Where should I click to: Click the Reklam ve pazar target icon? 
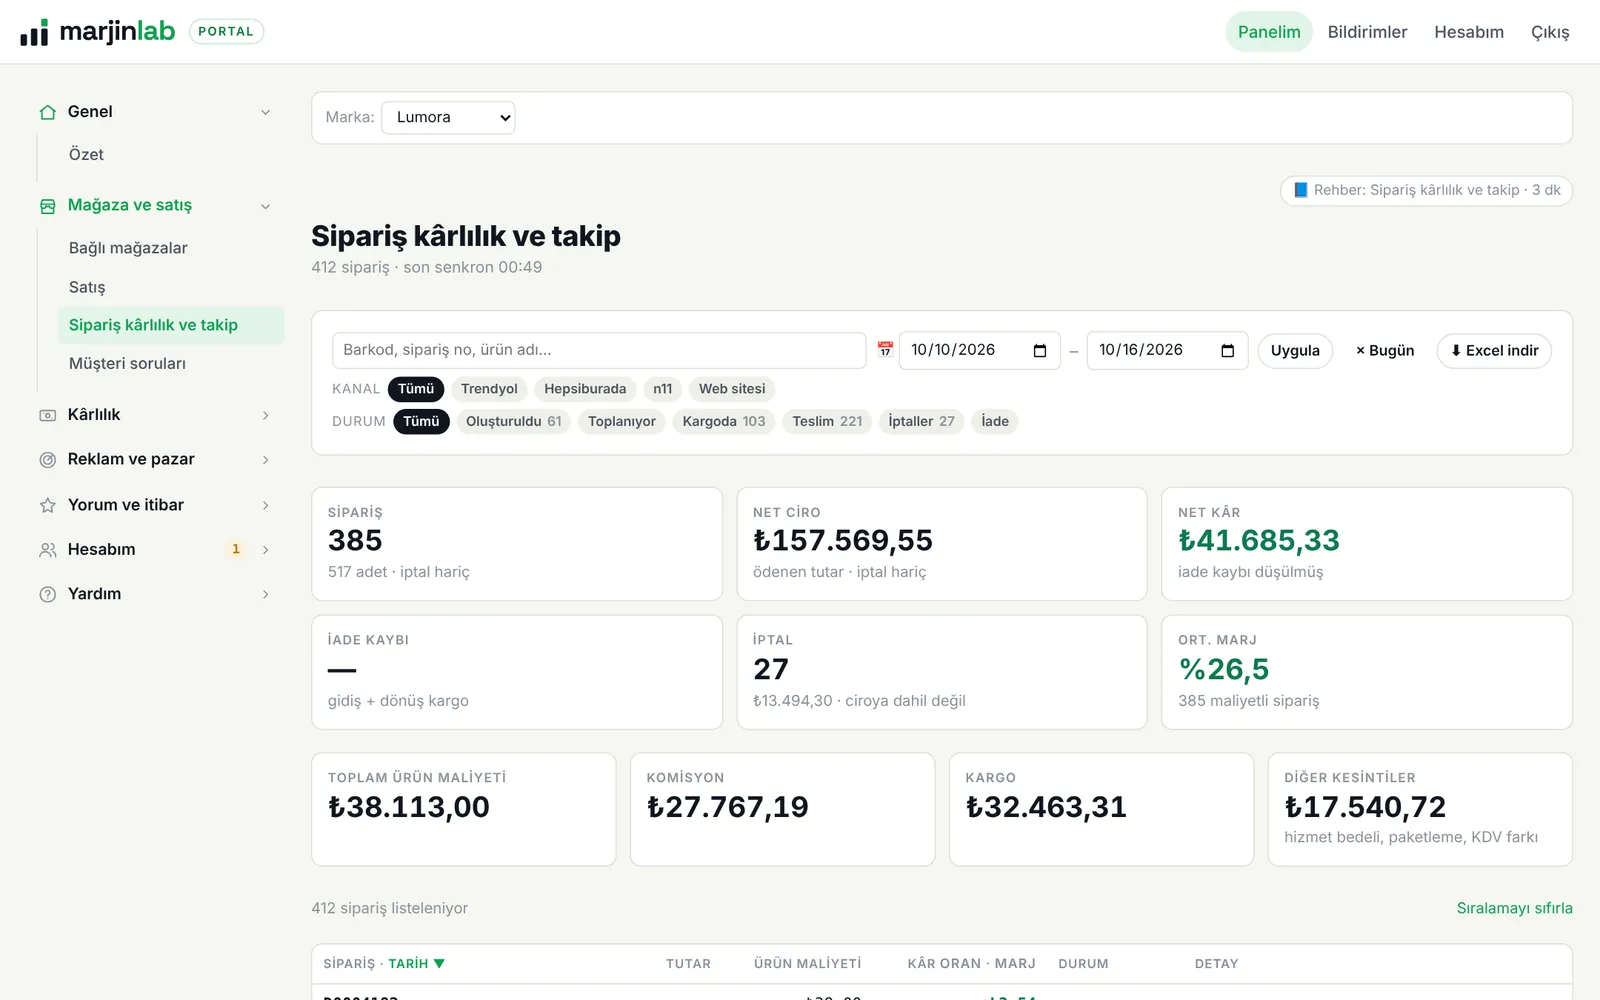(47, 460)
